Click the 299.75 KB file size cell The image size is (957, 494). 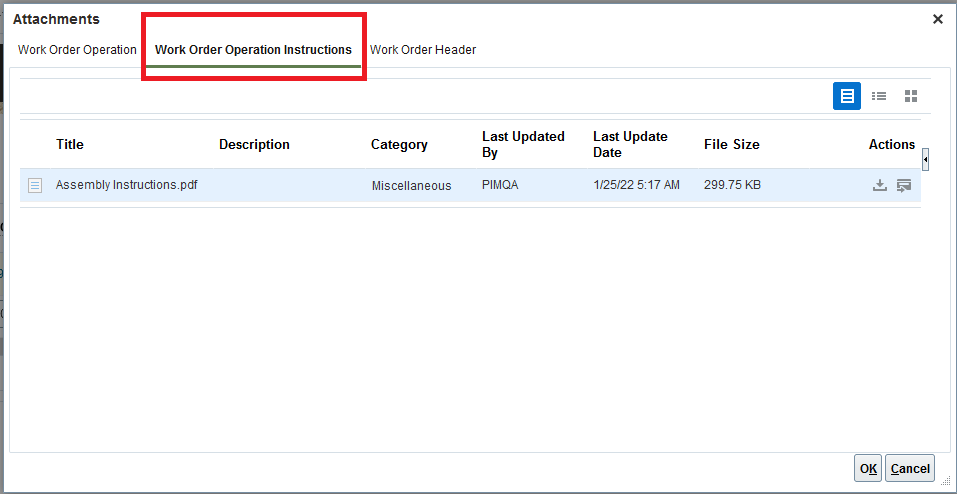point(732,185)
